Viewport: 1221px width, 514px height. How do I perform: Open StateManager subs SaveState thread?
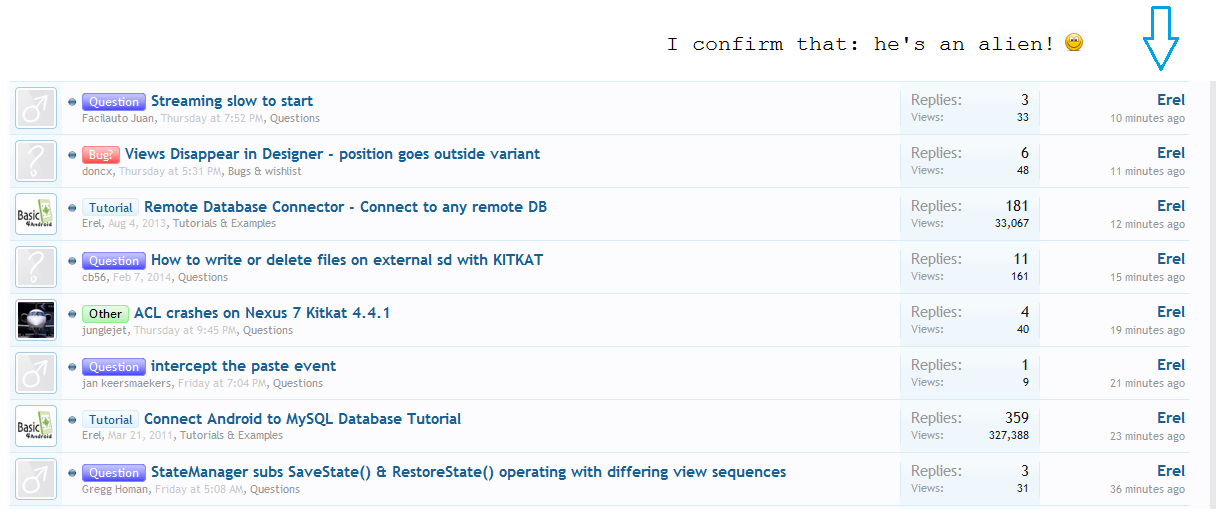(468, 472)
